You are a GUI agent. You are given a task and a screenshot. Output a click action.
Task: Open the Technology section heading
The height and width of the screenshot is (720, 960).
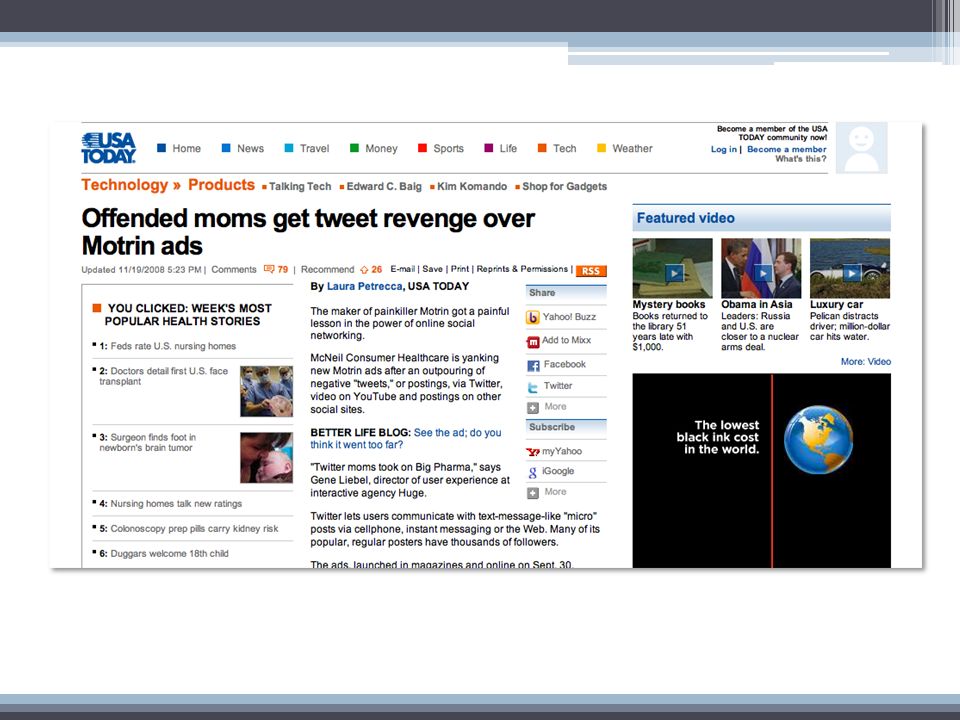[124, 185]
